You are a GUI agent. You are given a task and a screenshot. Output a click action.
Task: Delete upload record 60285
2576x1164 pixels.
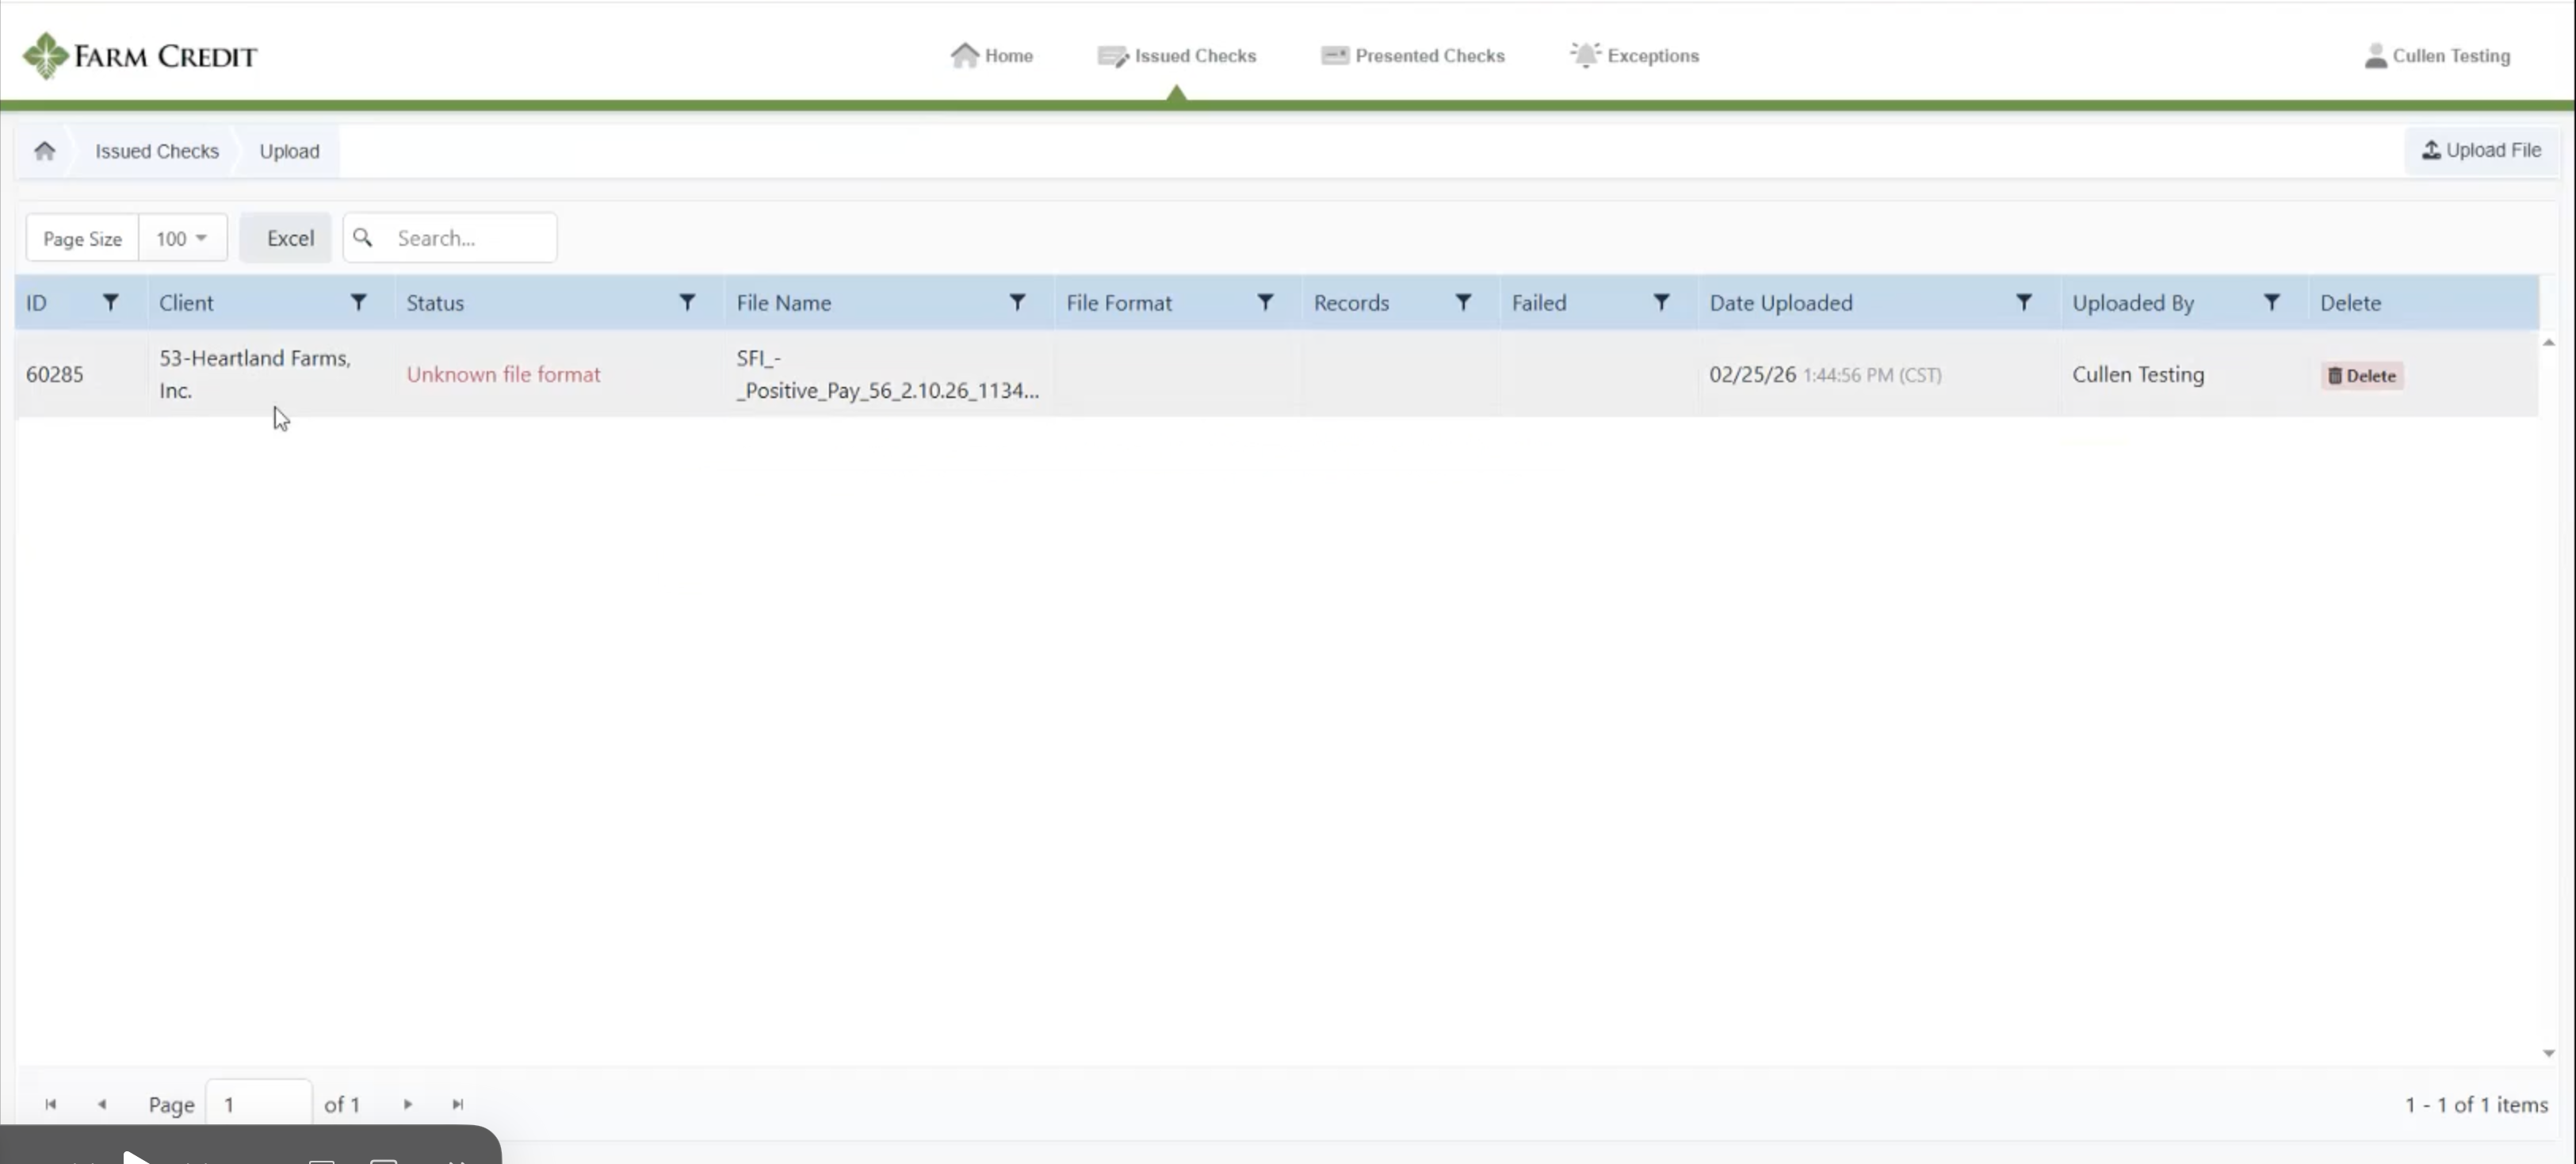click(x=2361, y=376)
